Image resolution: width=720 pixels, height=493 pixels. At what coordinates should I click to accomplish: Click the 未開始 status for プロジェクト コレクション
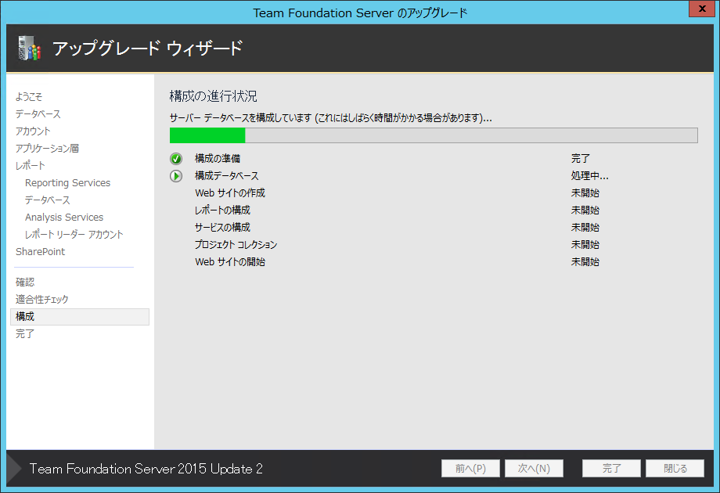click(585, 245)
